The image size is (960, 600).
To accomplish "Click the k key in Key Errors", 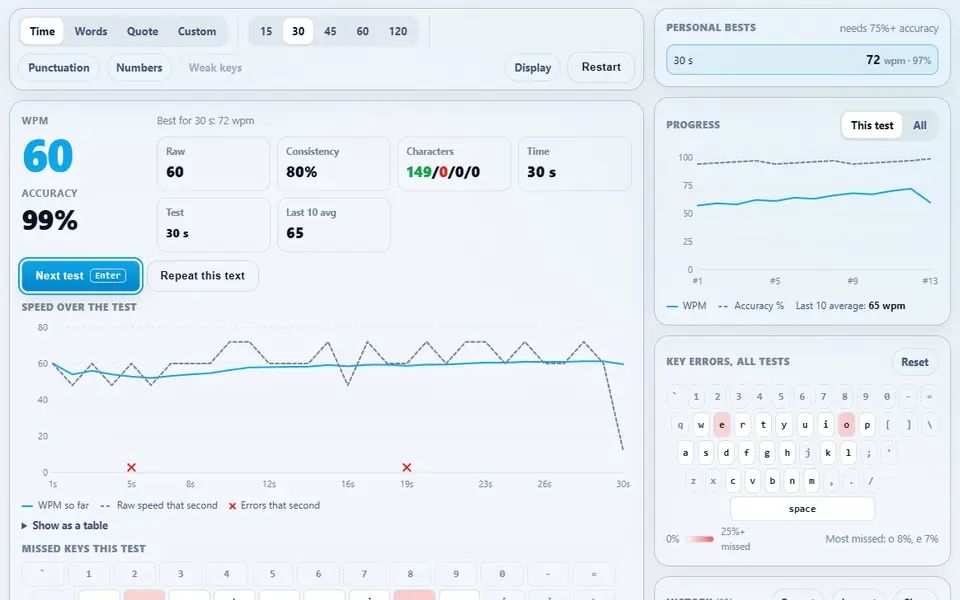I will (x=828, y=452).
